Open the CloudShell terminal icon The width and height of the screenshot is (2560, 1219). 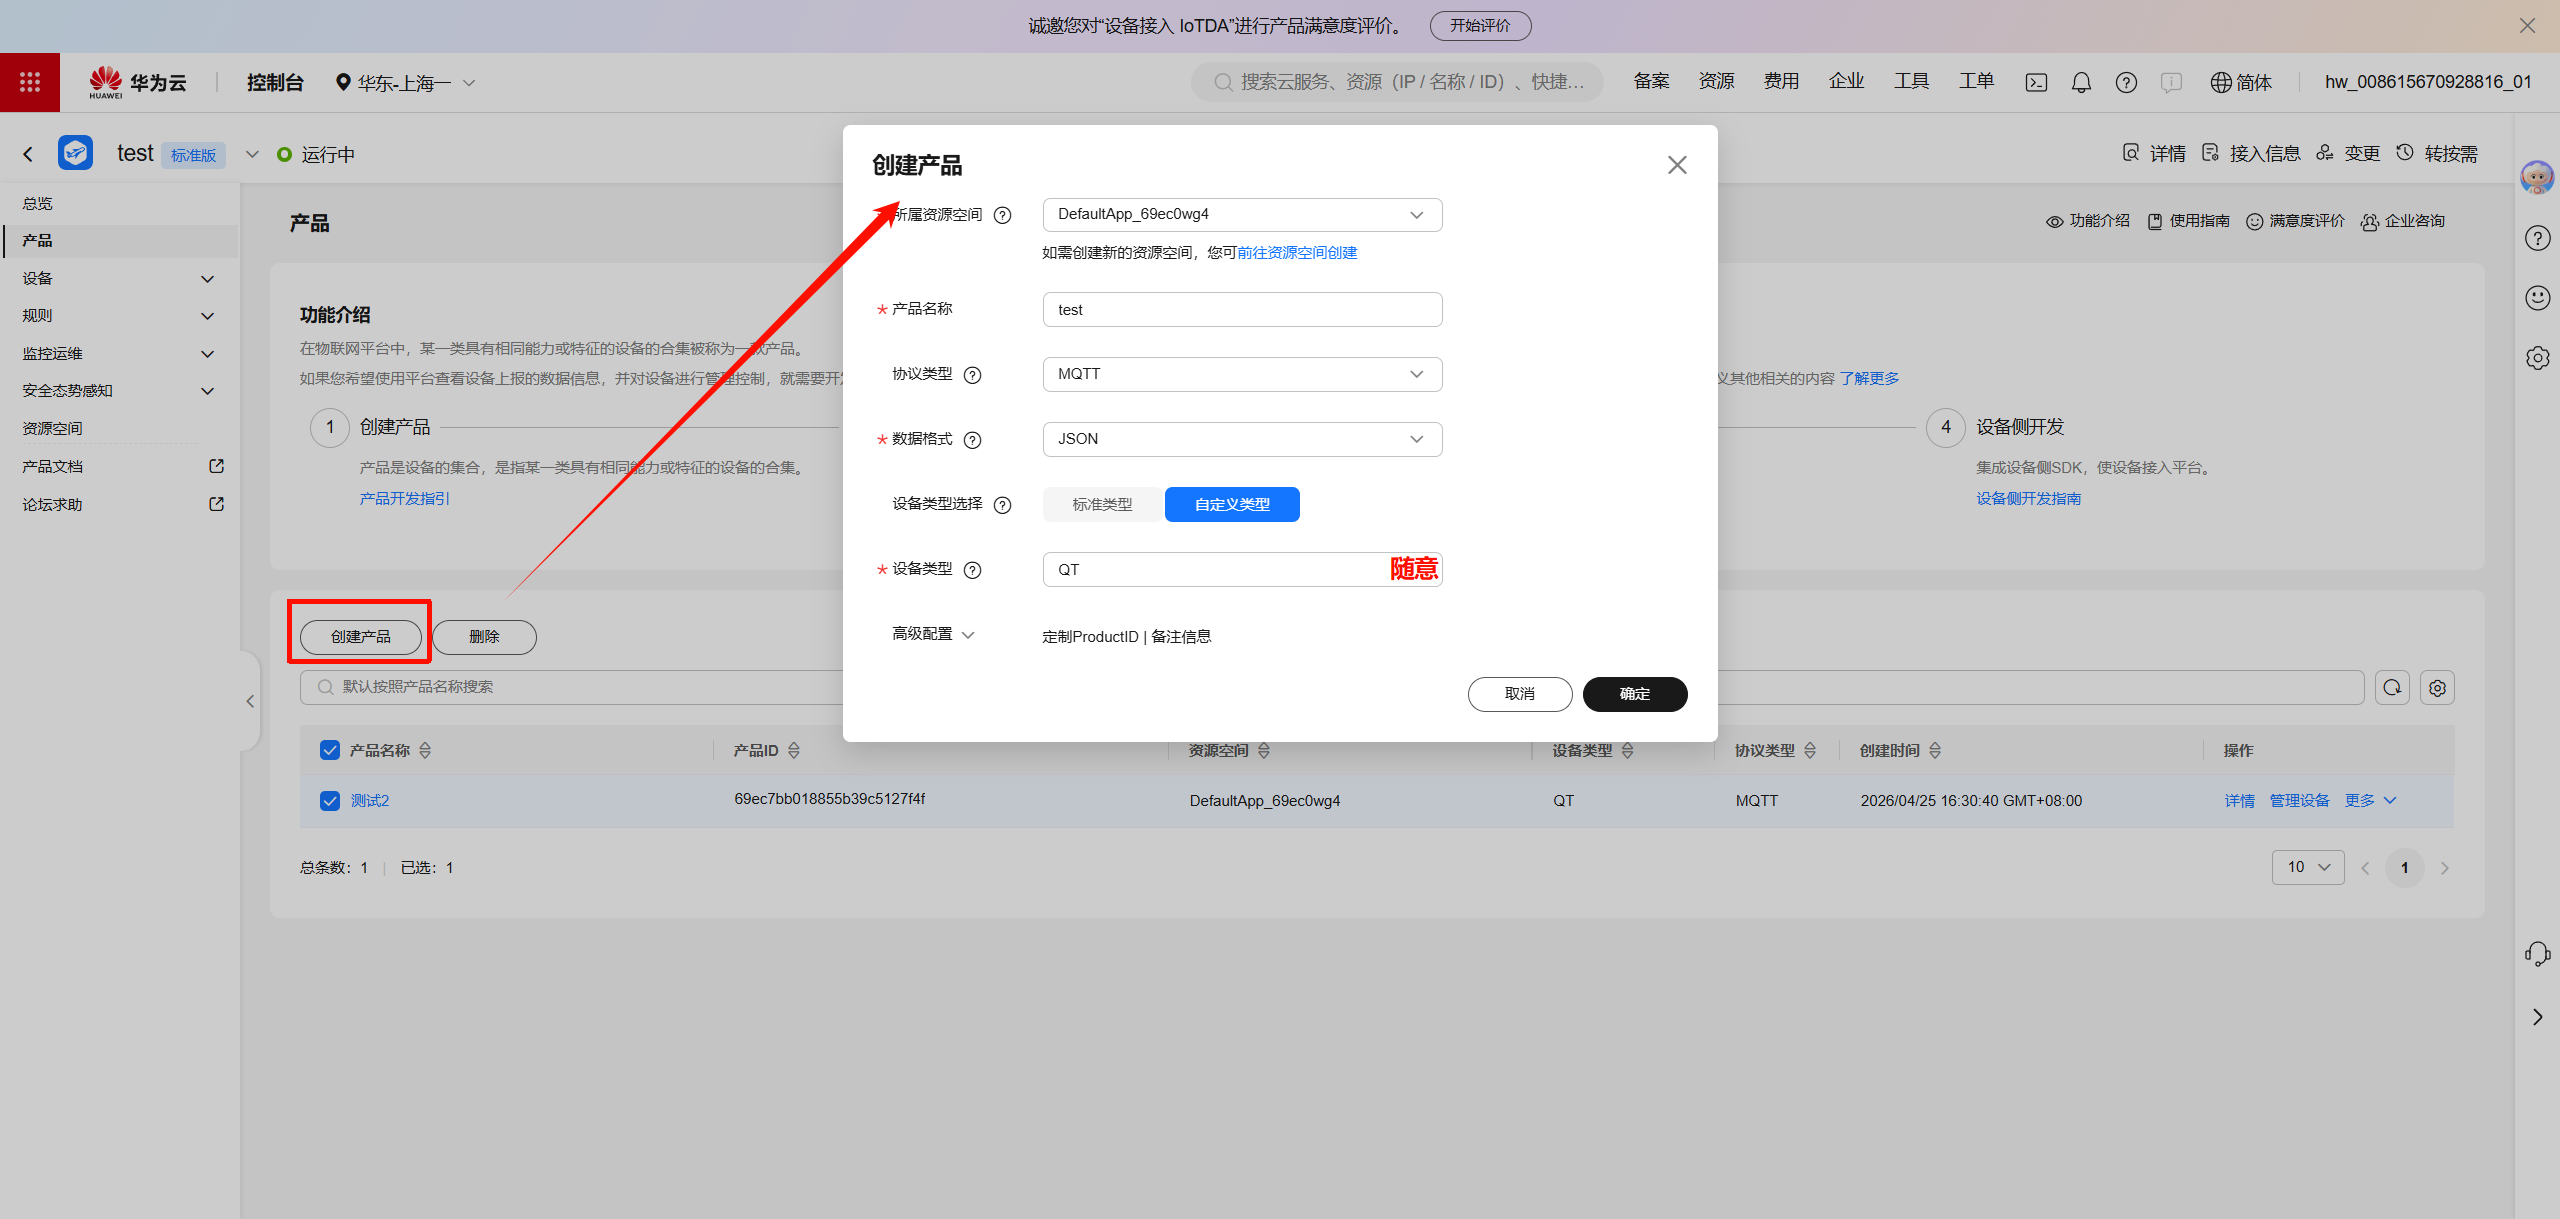point(2036,82)
